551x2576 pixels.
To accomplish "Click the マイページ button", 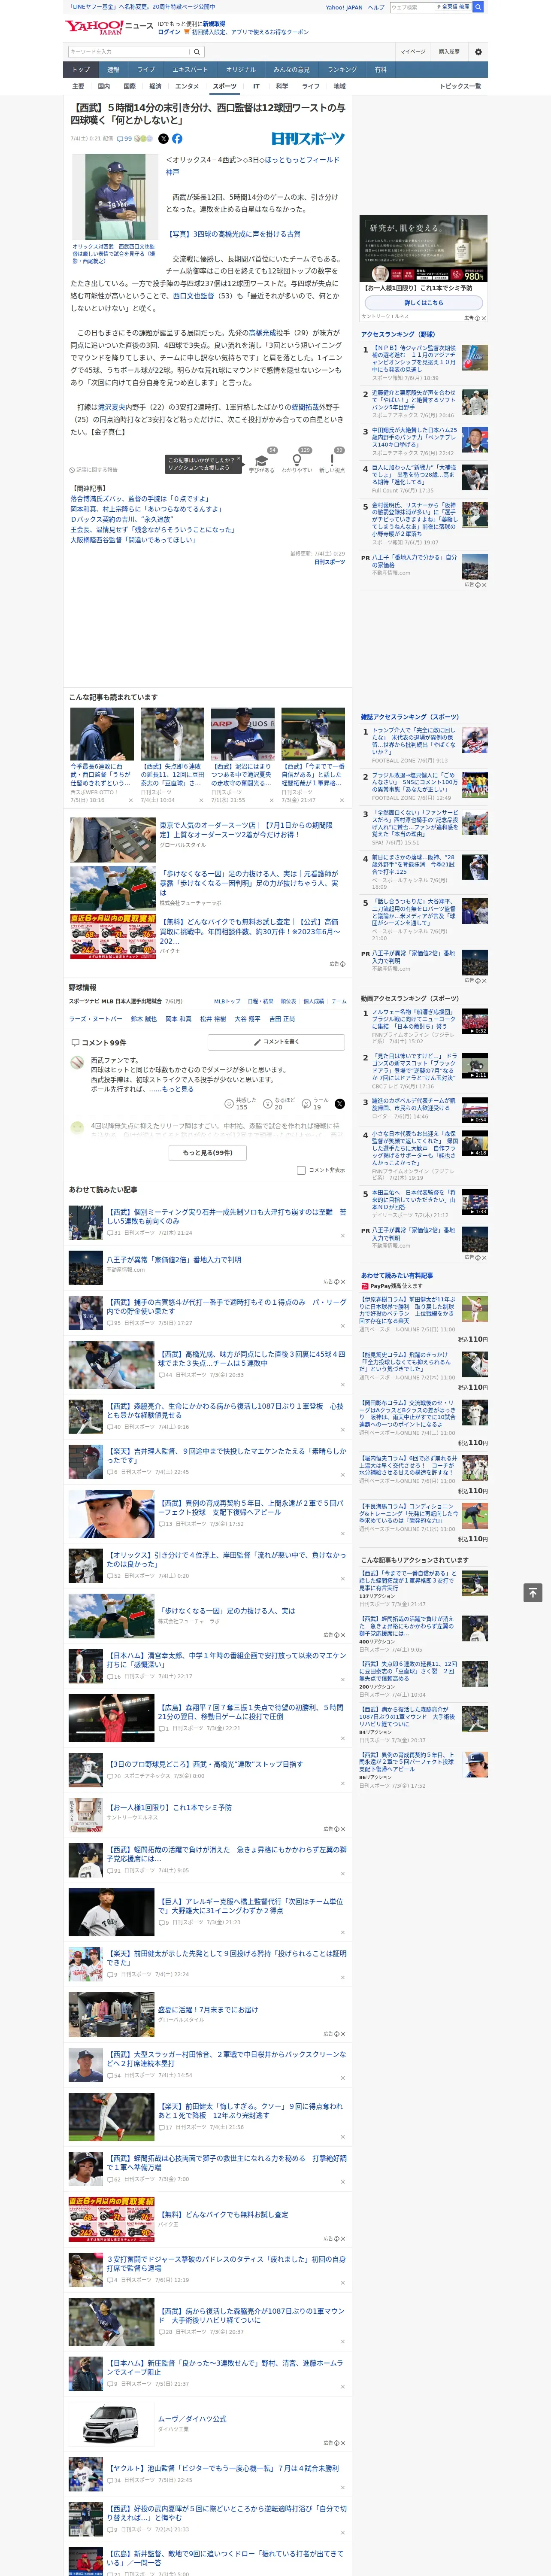I will coord(412,51).
